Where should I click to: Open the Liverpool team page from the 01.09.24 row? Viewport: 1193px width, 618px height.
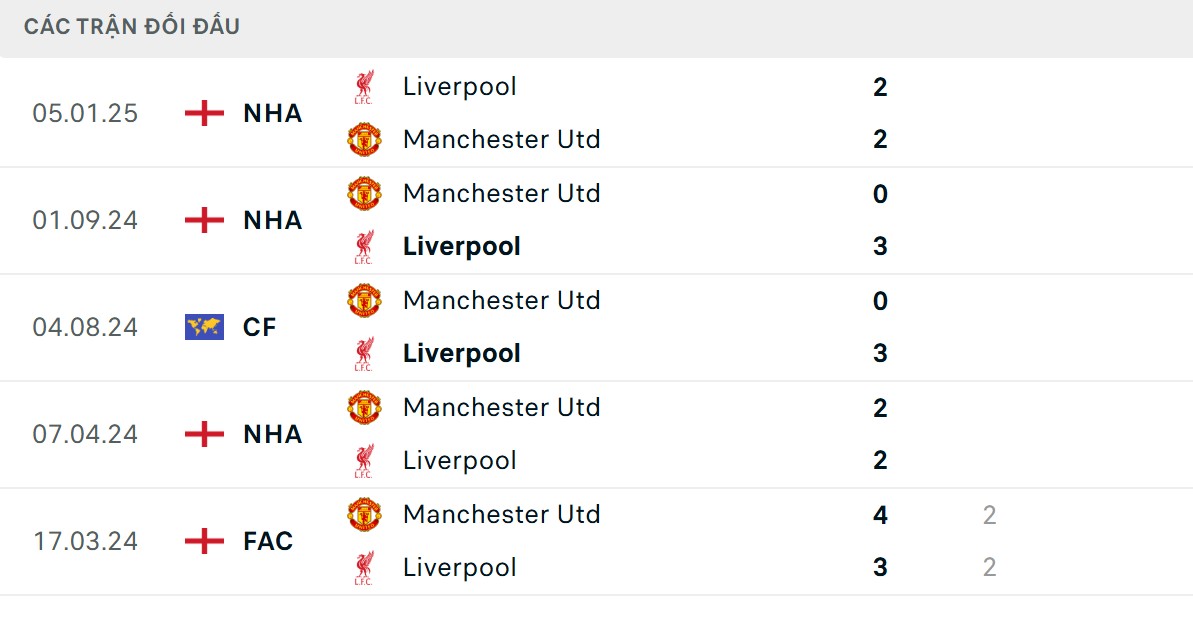[461, 246]
